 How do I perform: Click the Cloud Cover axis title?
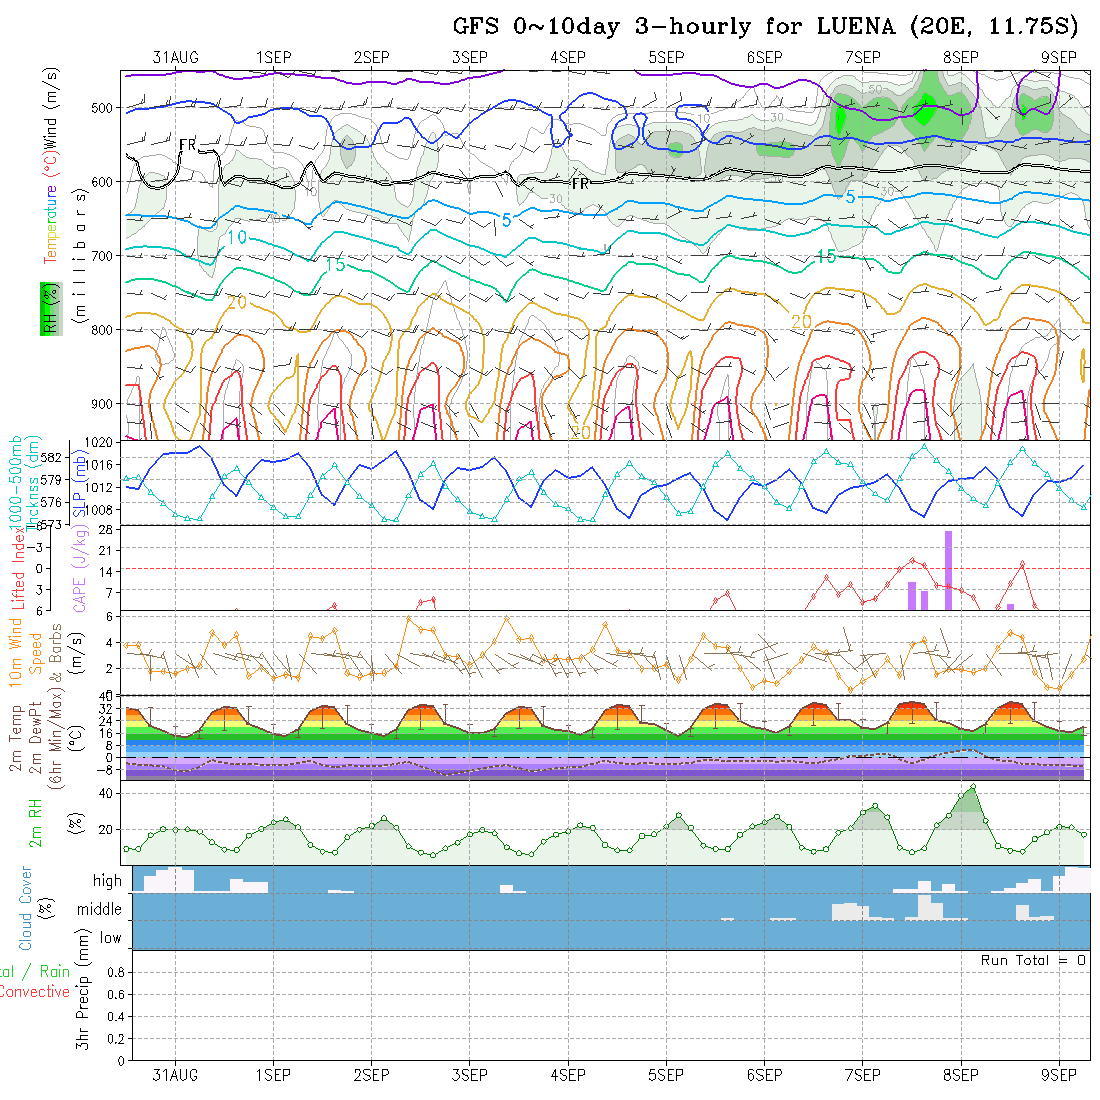(x=25, y=908)
